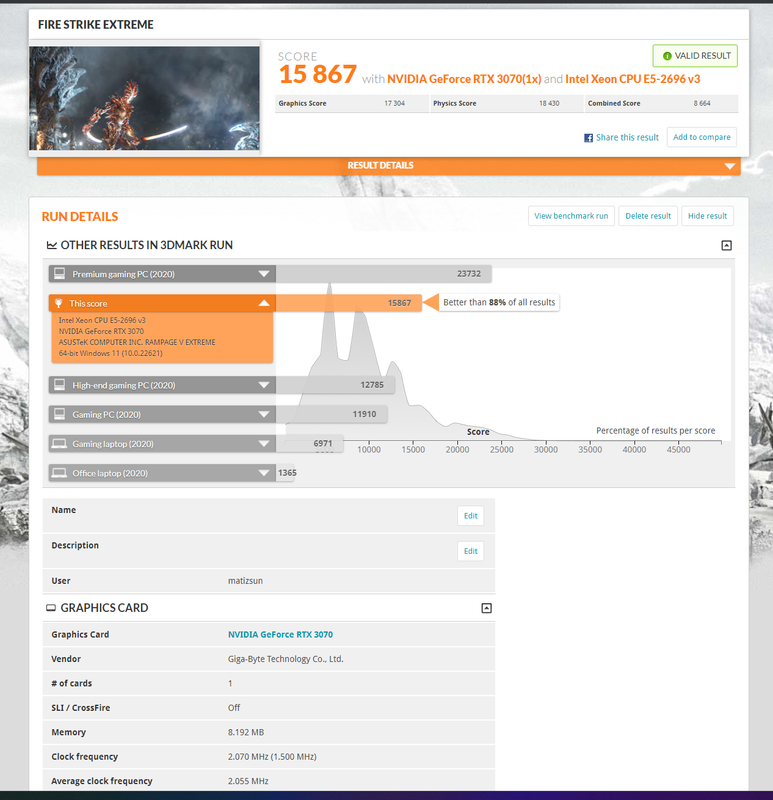Click the monitor icon for Gaming PC (2020)
Viewport: 773px width, 800px height.
(59, 414)
